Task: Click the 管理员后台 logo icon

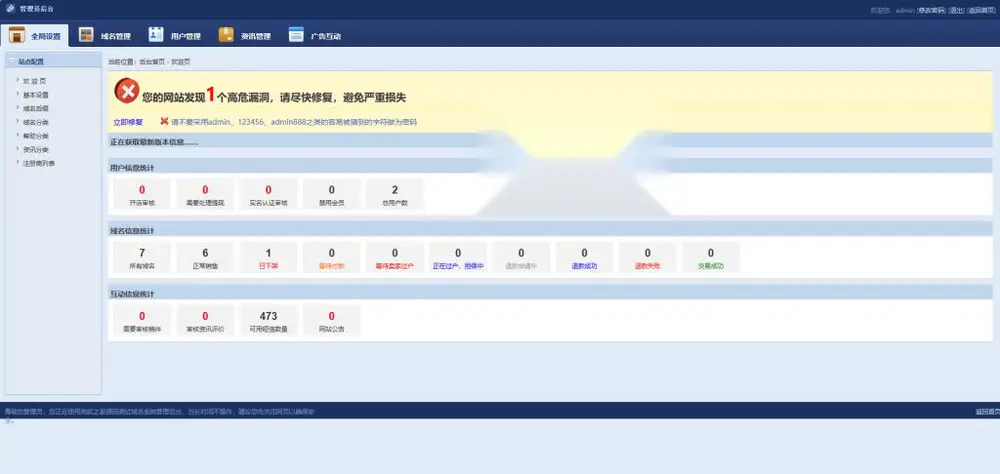Action: (x=10, y=8)
